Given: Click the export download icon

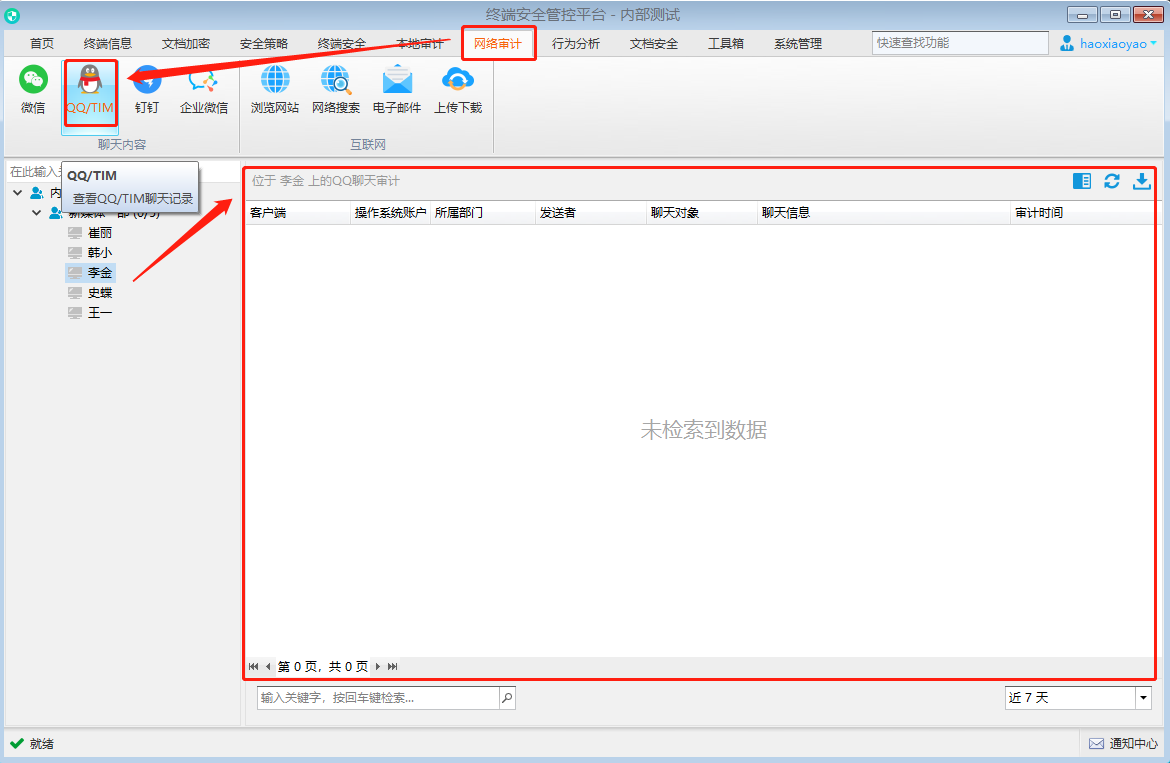Looking at the screenshot, I should [x=1142, y=181].
